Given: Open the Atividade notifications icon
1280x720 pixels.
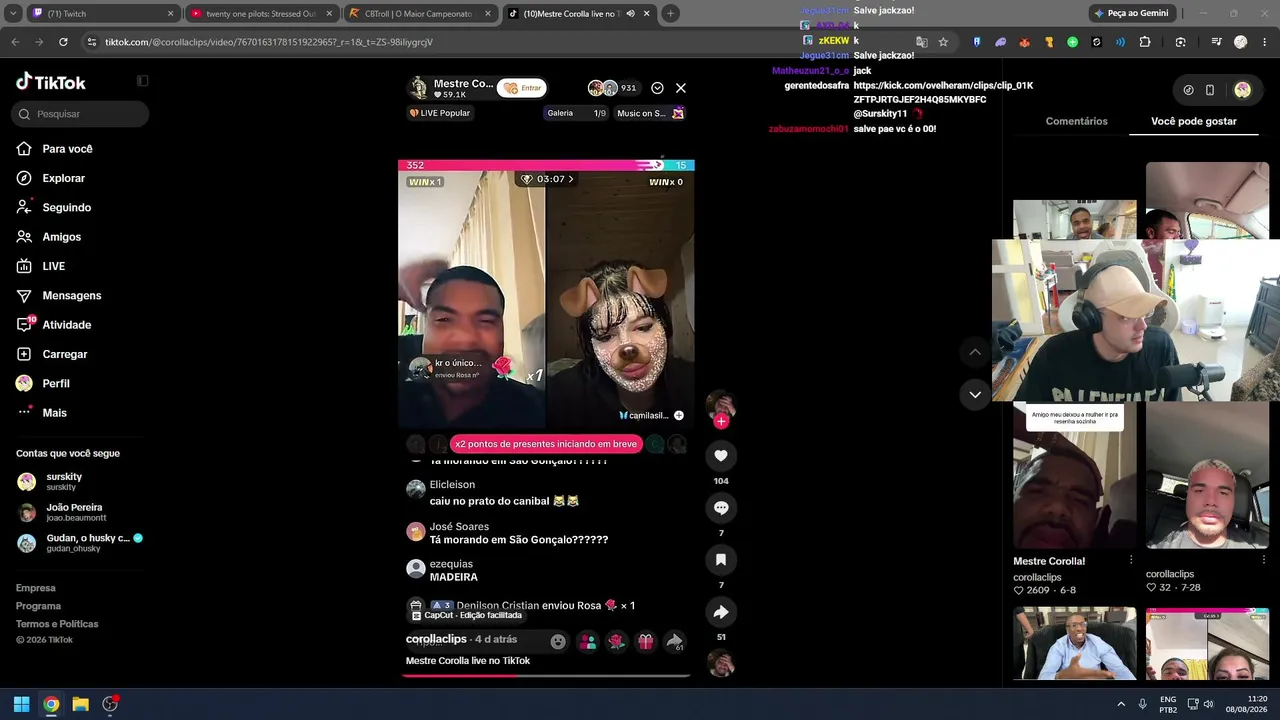Looking at the screenshot, I should [x=24, y=325].
